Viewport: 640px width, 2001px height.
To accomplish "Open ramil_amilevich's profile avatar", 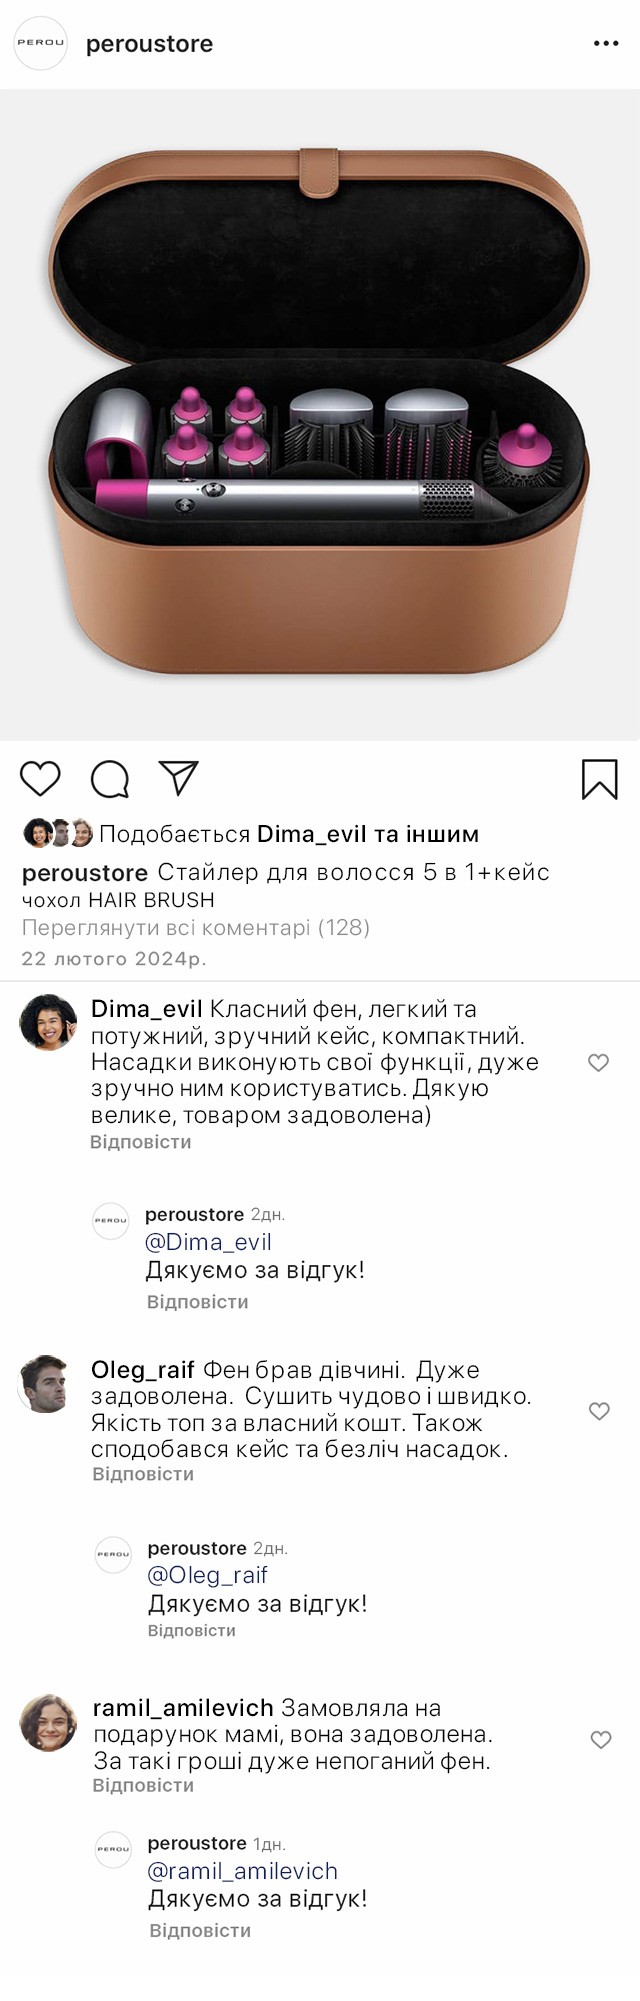I will (x=48, y=1723).
